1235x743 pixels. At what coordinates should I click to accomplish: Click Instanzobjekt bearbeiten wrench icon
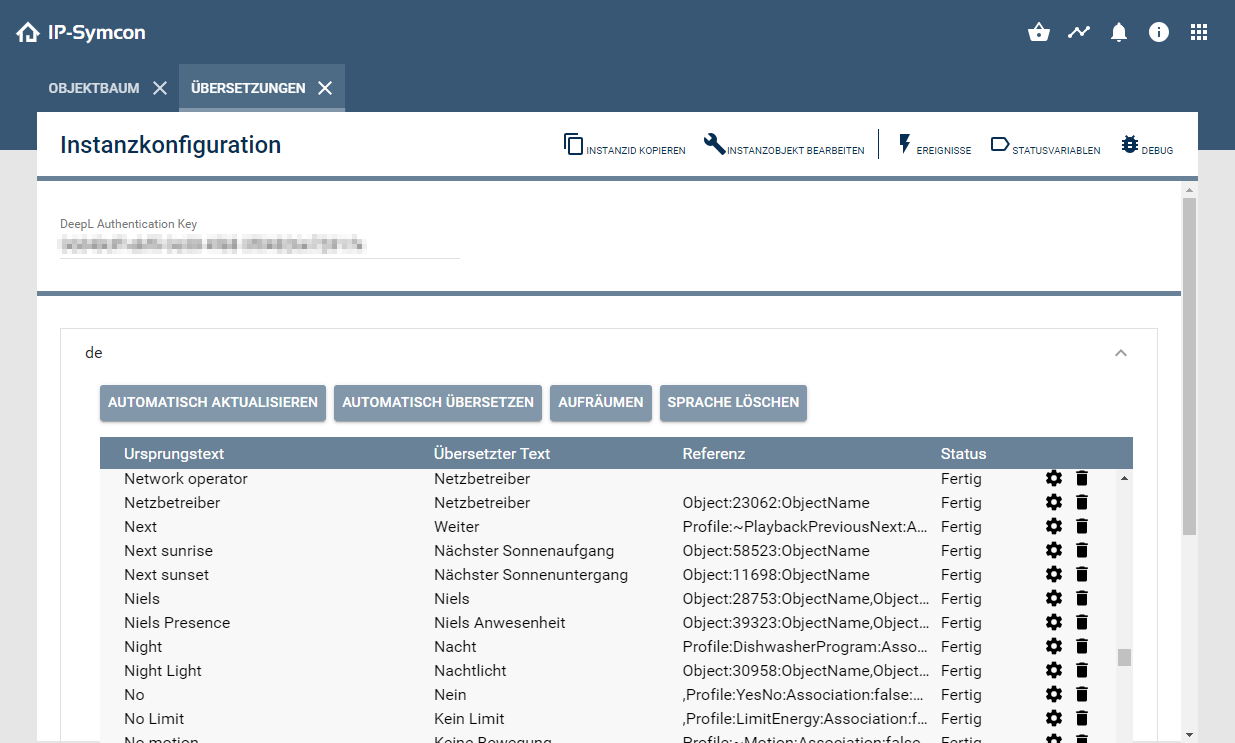click(714, 144)
